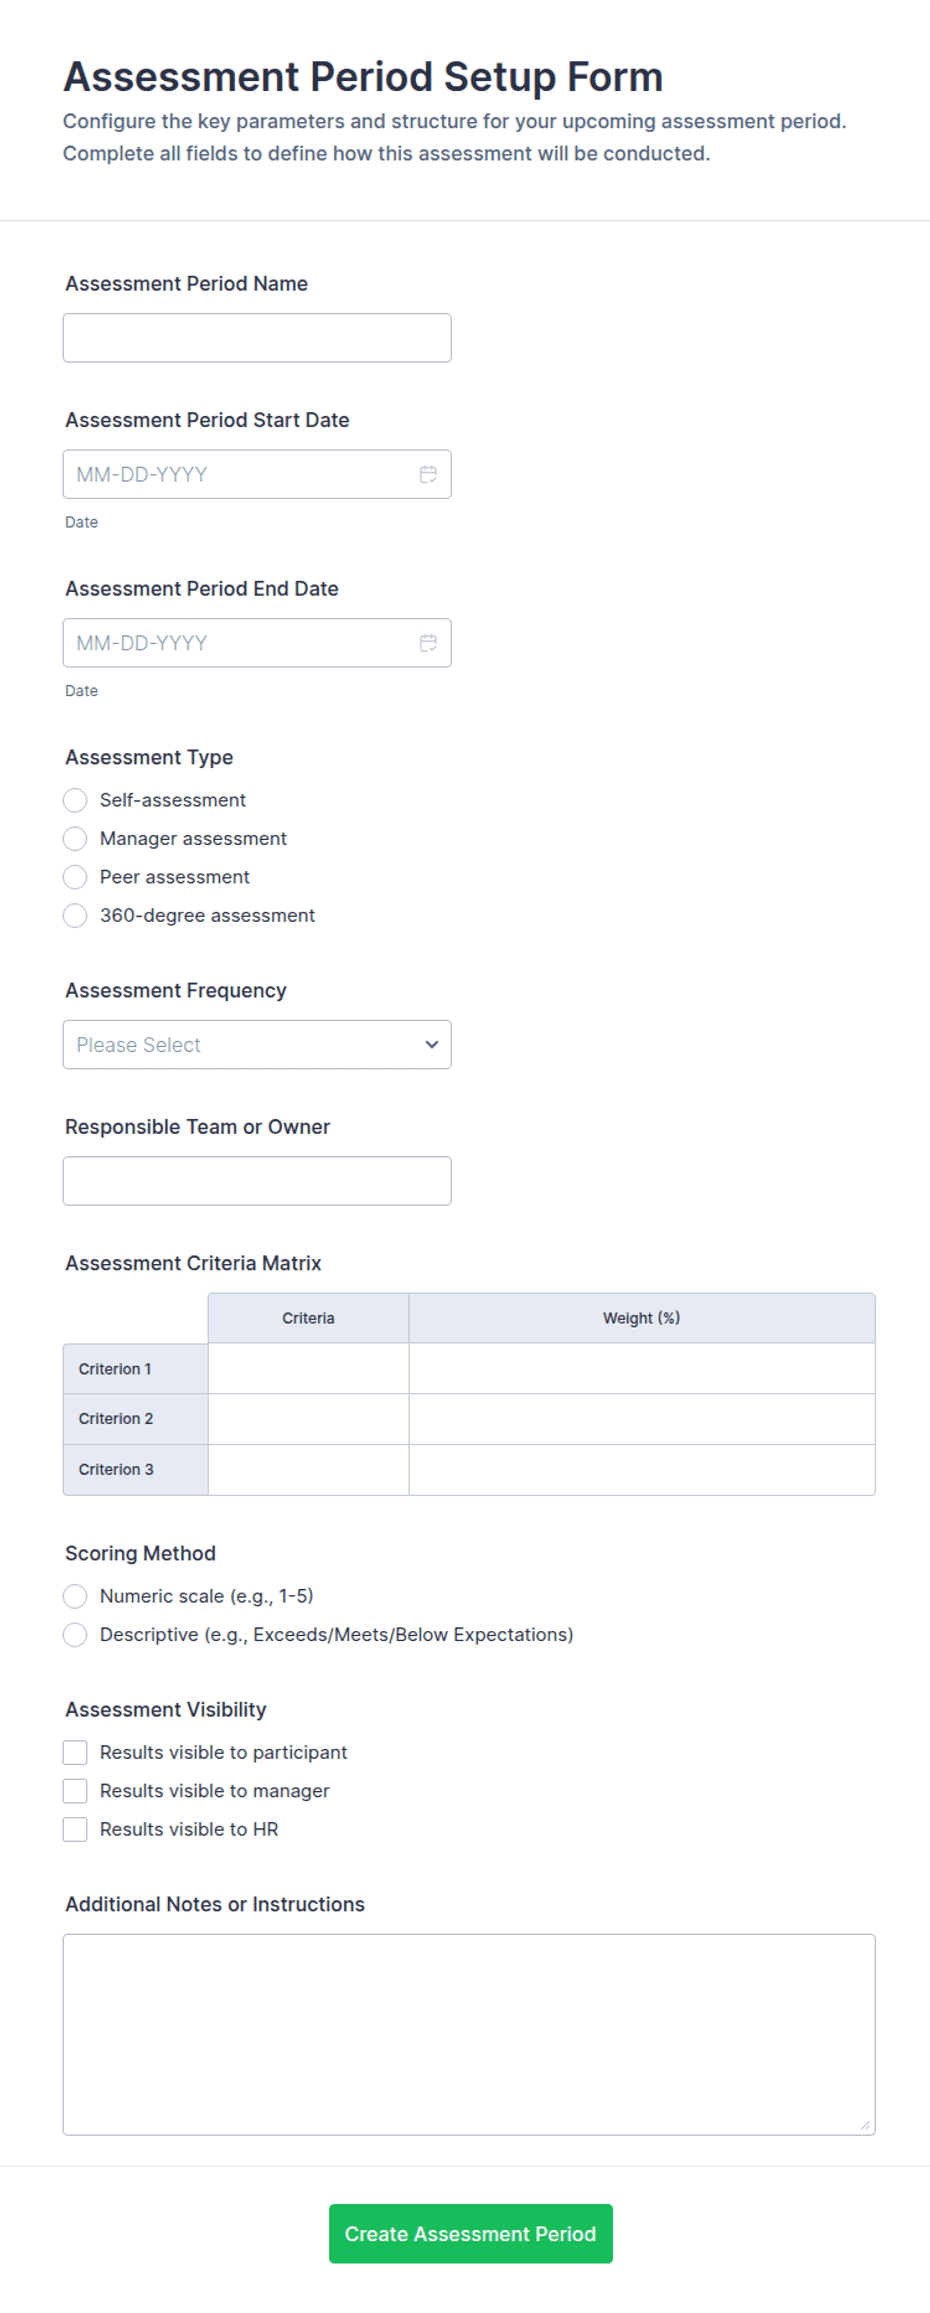Select the Self-assessment radio option
Image resolution: width=930 pixels, height=2313 pixels.
click(x=75, y=800)
